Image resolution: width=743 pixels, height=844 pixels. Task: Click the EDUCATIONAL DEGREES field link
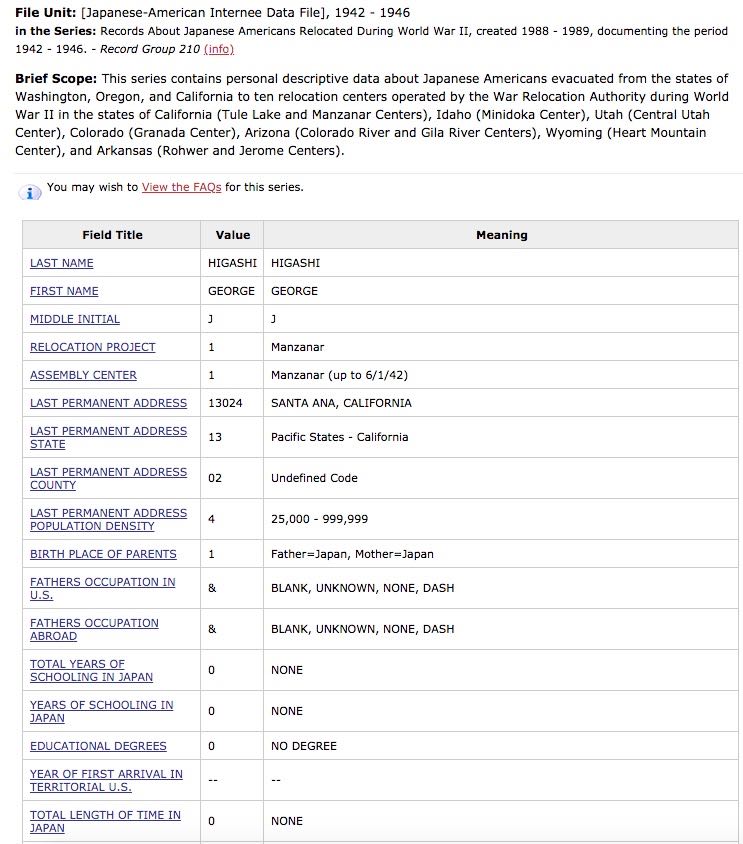(99, 746)
